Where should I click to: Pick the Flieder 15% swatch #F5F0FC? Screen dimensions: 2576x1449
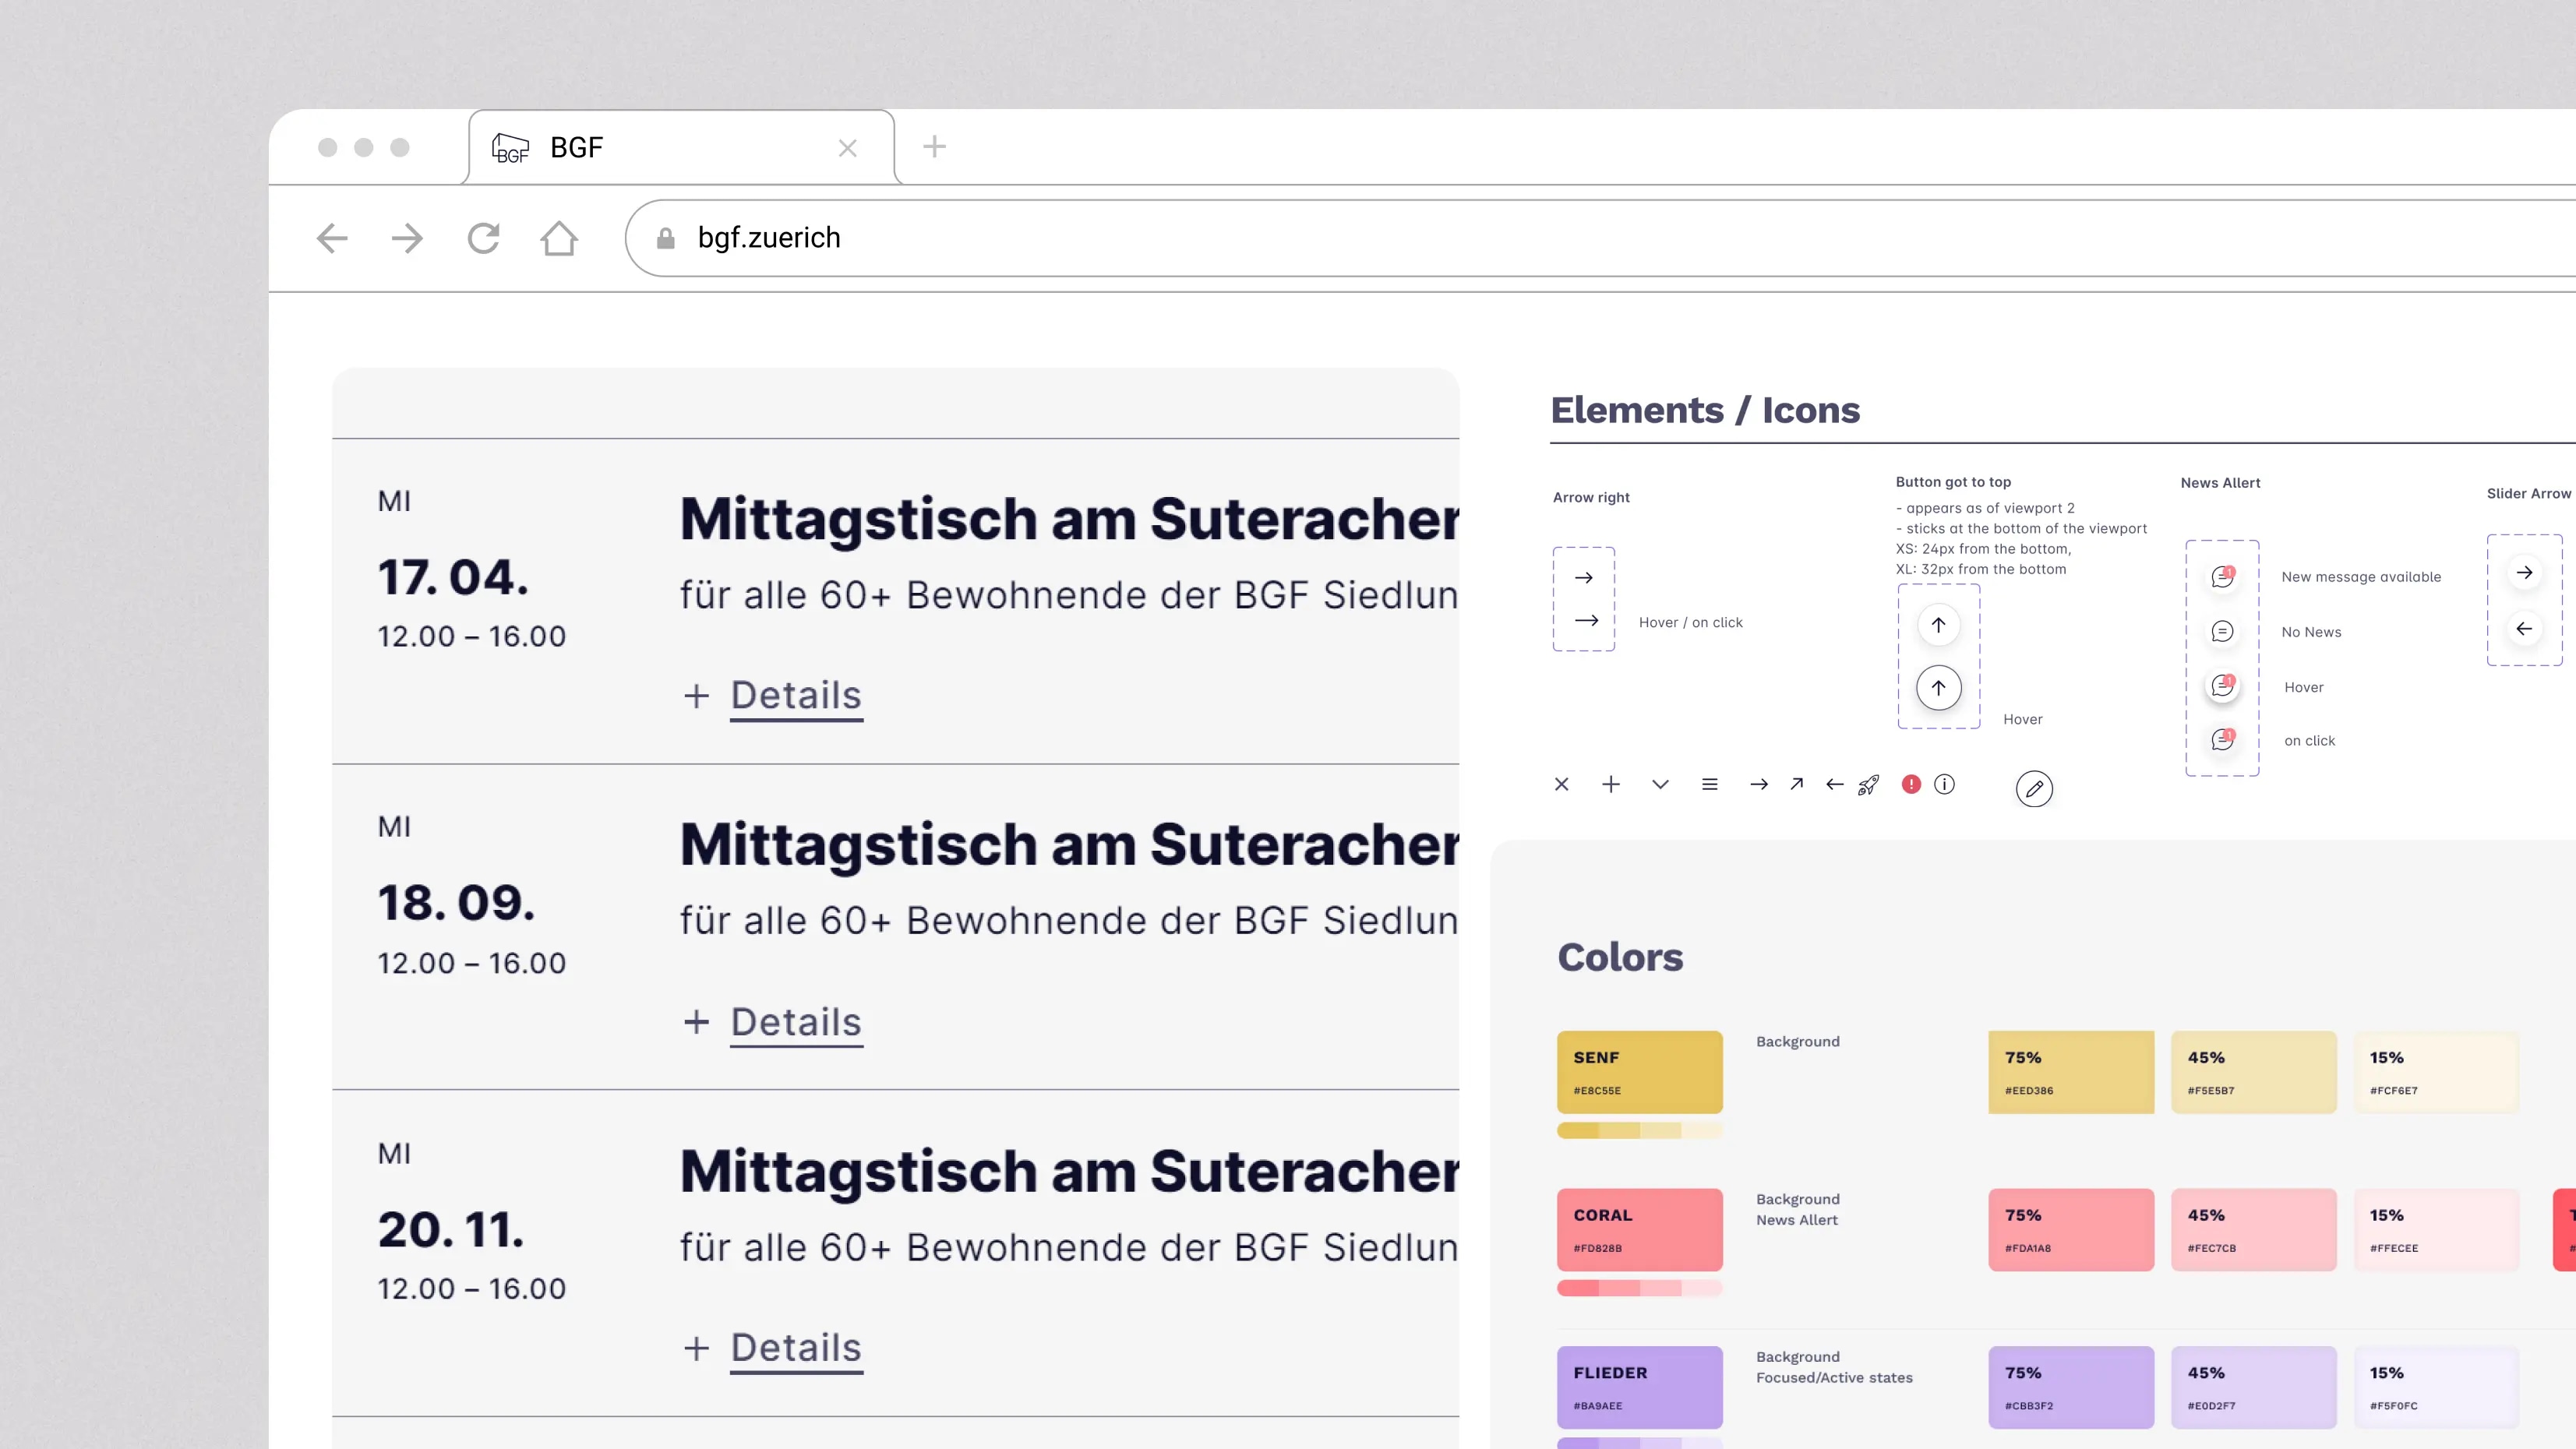point(2436,1387)
